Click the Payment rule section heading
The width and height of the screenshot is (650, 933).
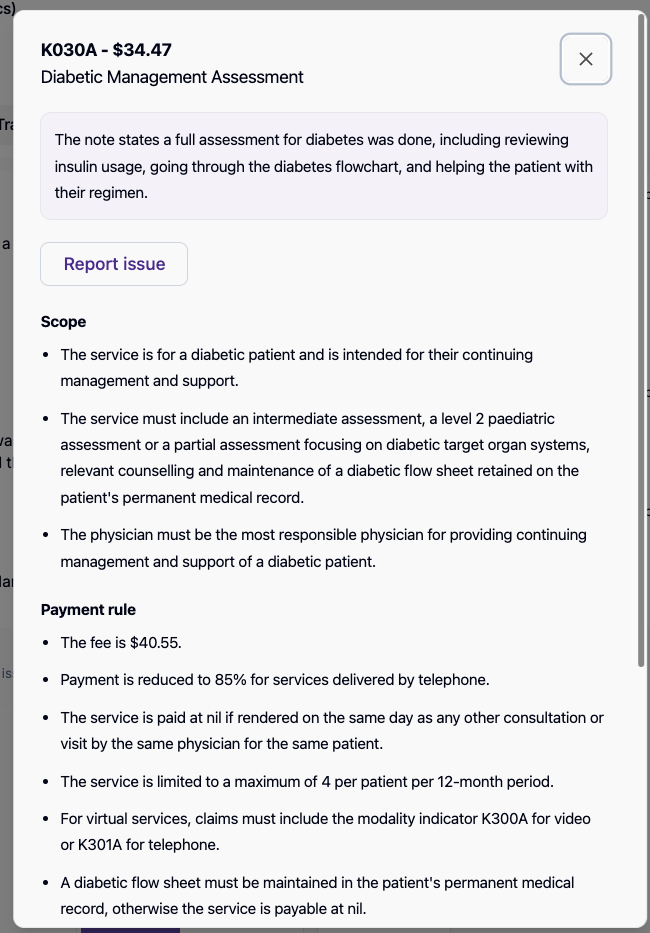click(88, 610)
